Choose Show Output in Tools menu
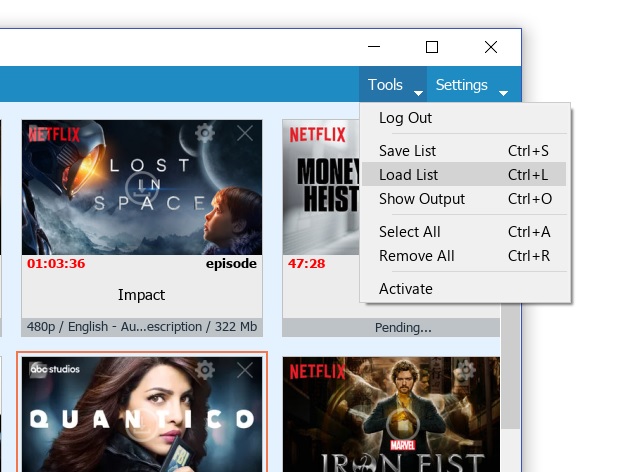Image resolution: width=643 pixels, height=472 pixels. 464,199
